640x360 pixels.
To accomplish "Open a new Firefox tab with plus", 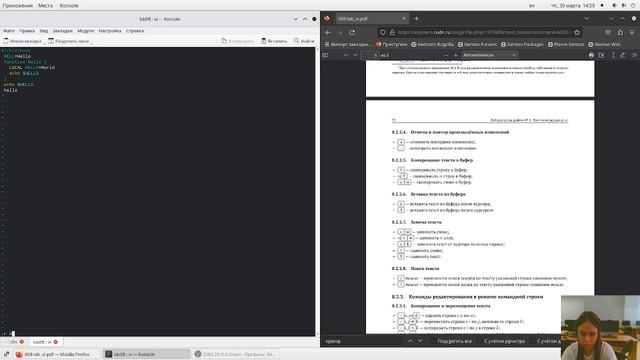I will 416,18.
